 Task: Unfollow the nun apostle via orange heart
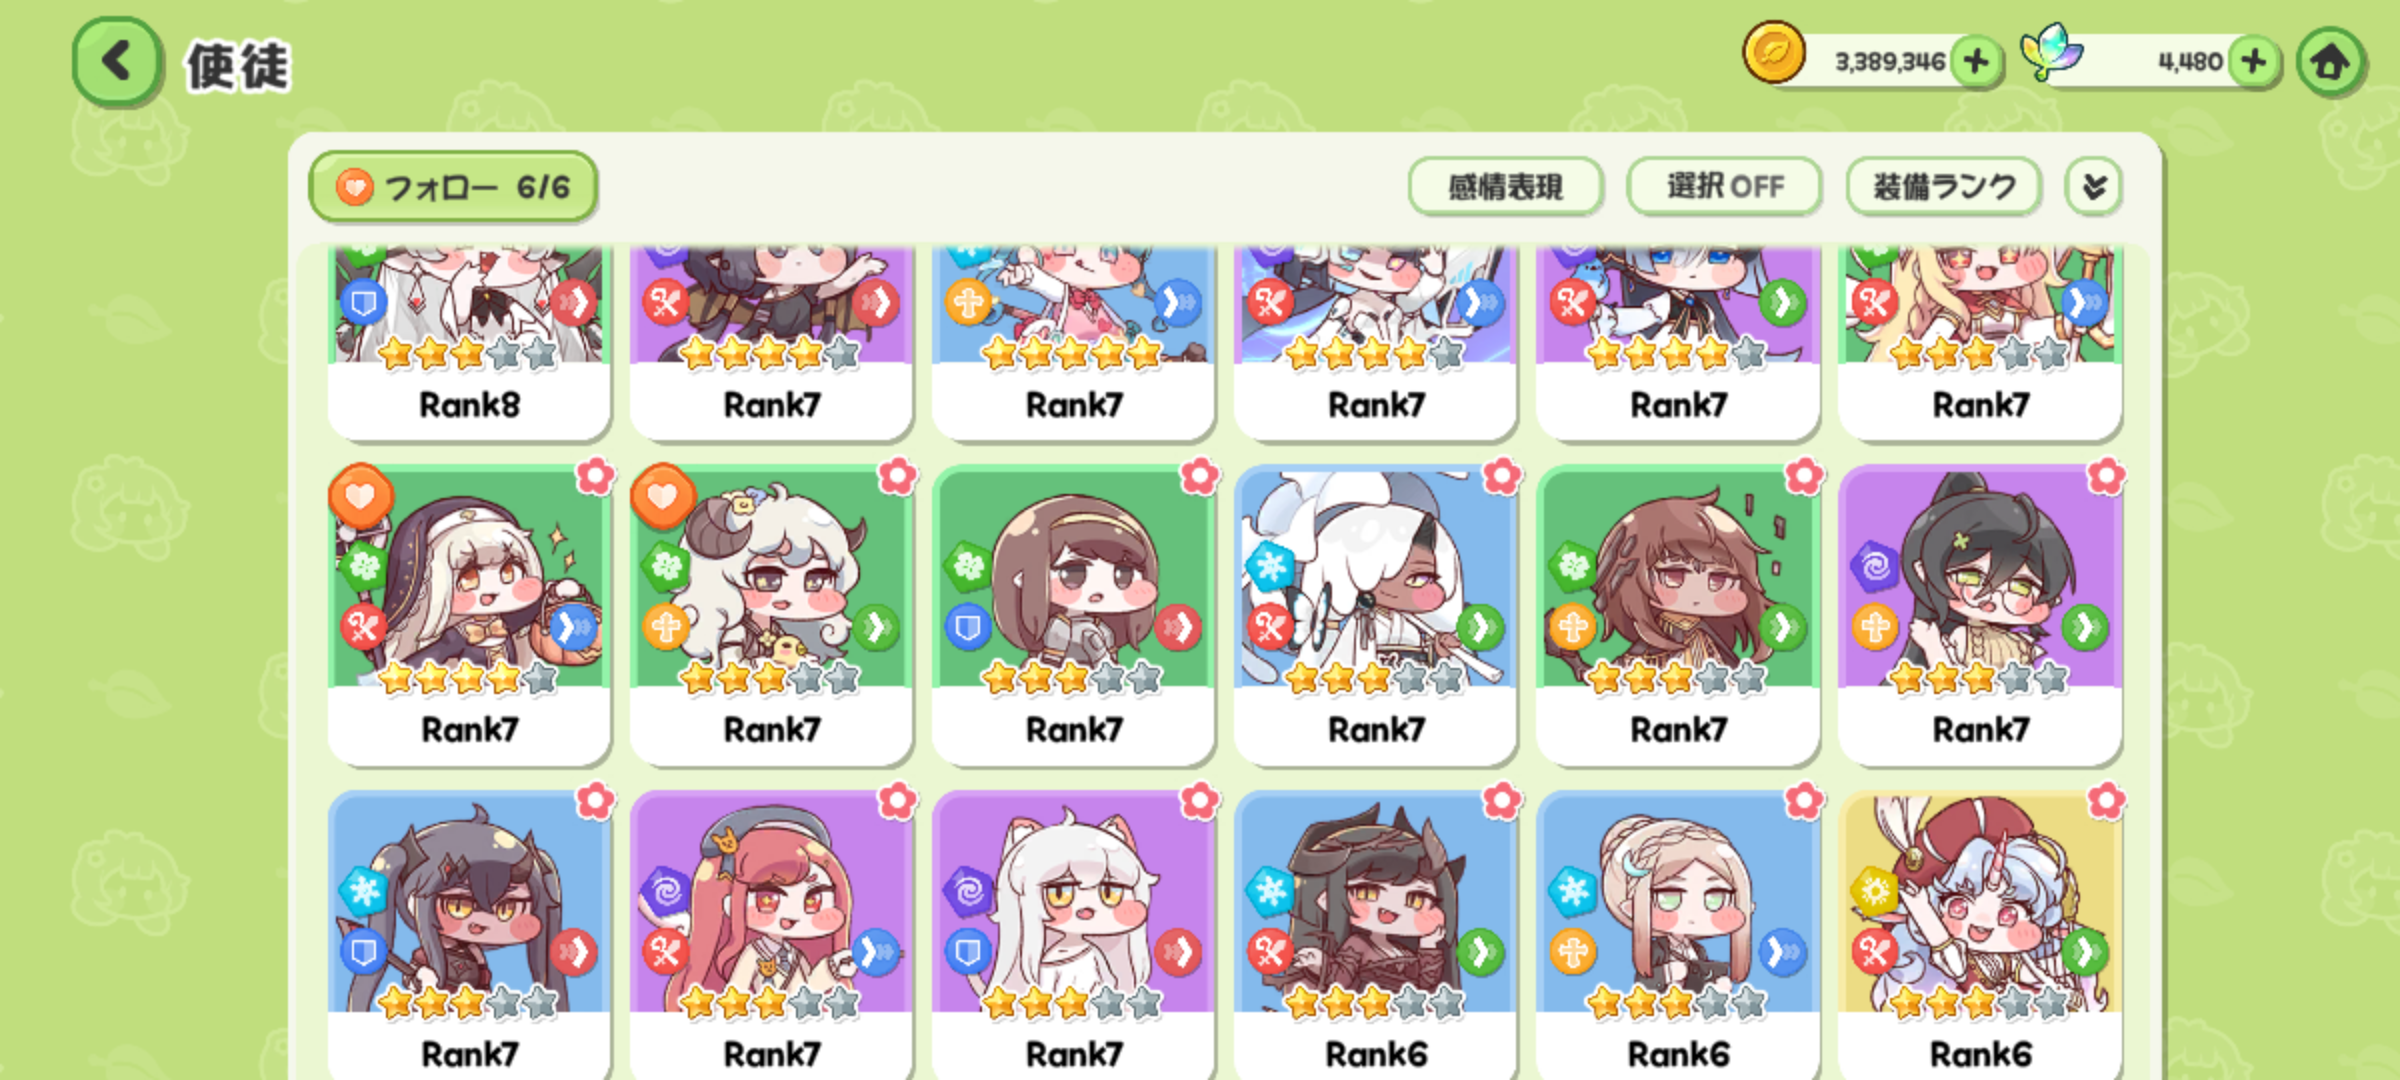361,497
